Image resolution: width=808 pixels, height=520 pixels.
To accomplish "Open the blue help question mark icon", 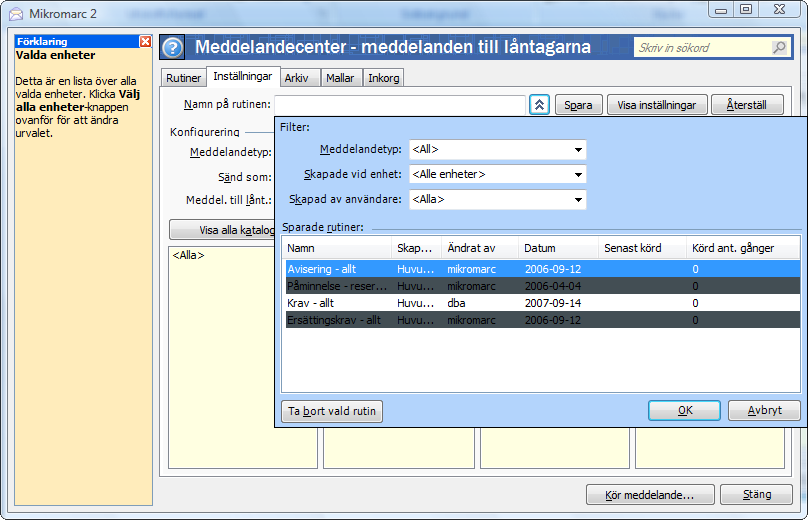I will pos(173,48).
